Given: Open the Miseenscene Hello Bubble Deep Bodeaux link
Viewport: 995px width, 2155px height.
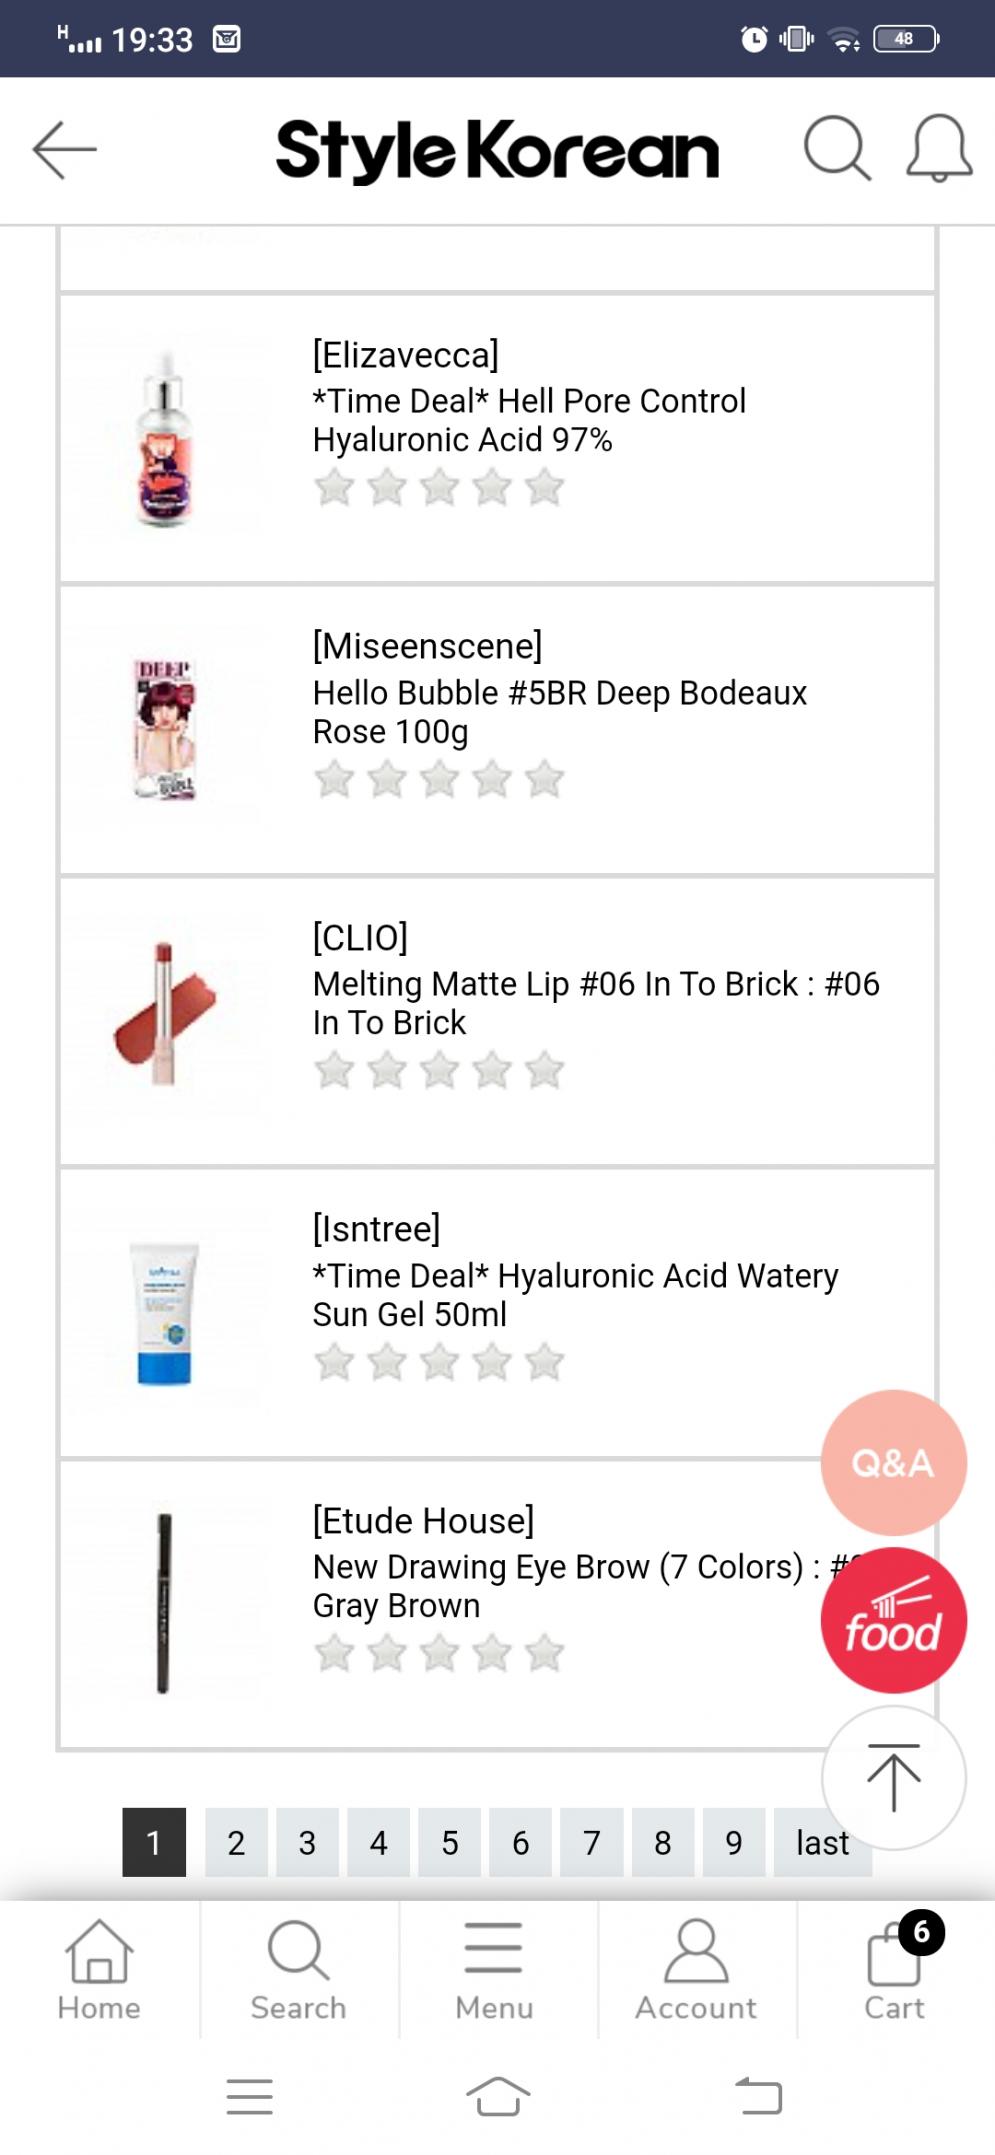Looking at the screenshot, I should [560, 712].
